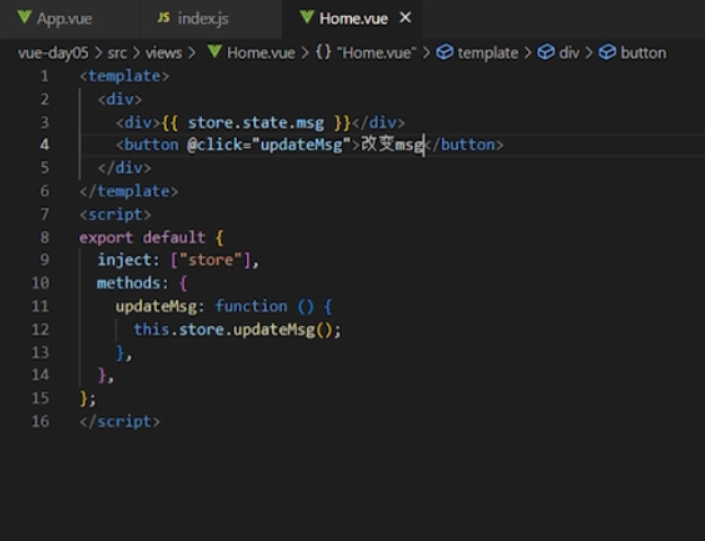Click the opening <template> tag on line 1
705x541 pixels.
coord(125,76)
